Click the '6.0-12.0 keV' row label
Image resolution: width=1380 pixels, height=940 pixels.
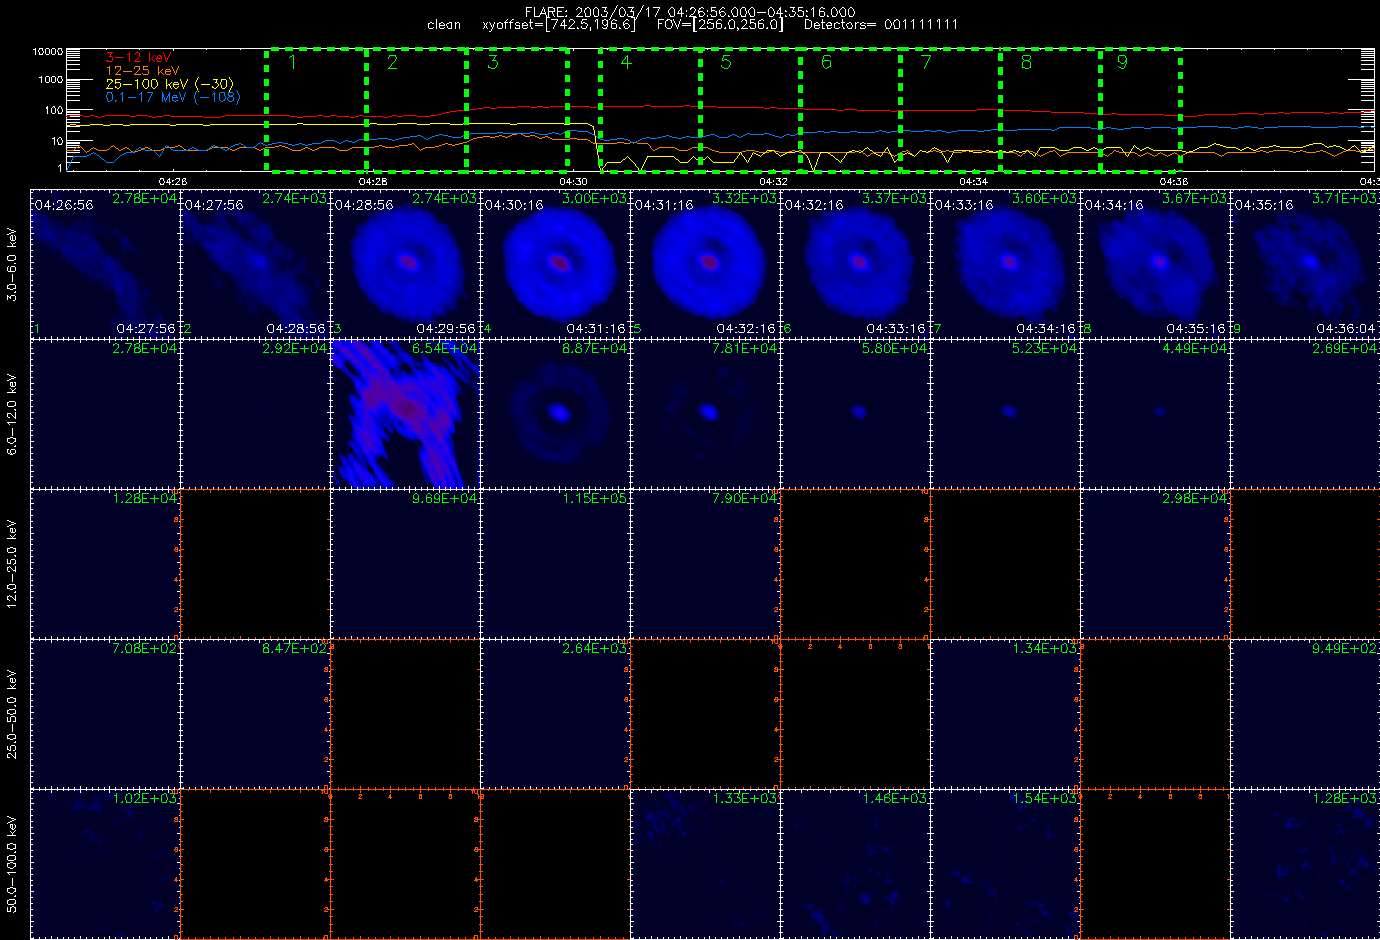coord(12,414)
